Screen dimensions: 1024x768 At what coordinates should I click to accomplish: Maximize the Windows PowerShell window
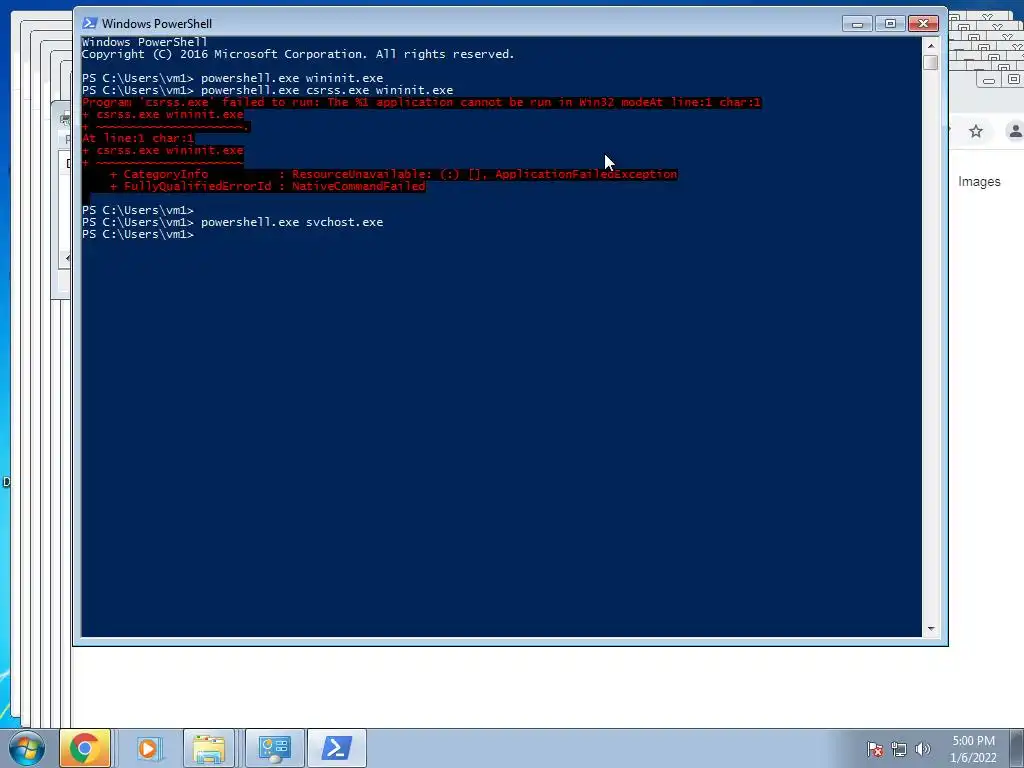pyautogui.click(x=890, y=24)
